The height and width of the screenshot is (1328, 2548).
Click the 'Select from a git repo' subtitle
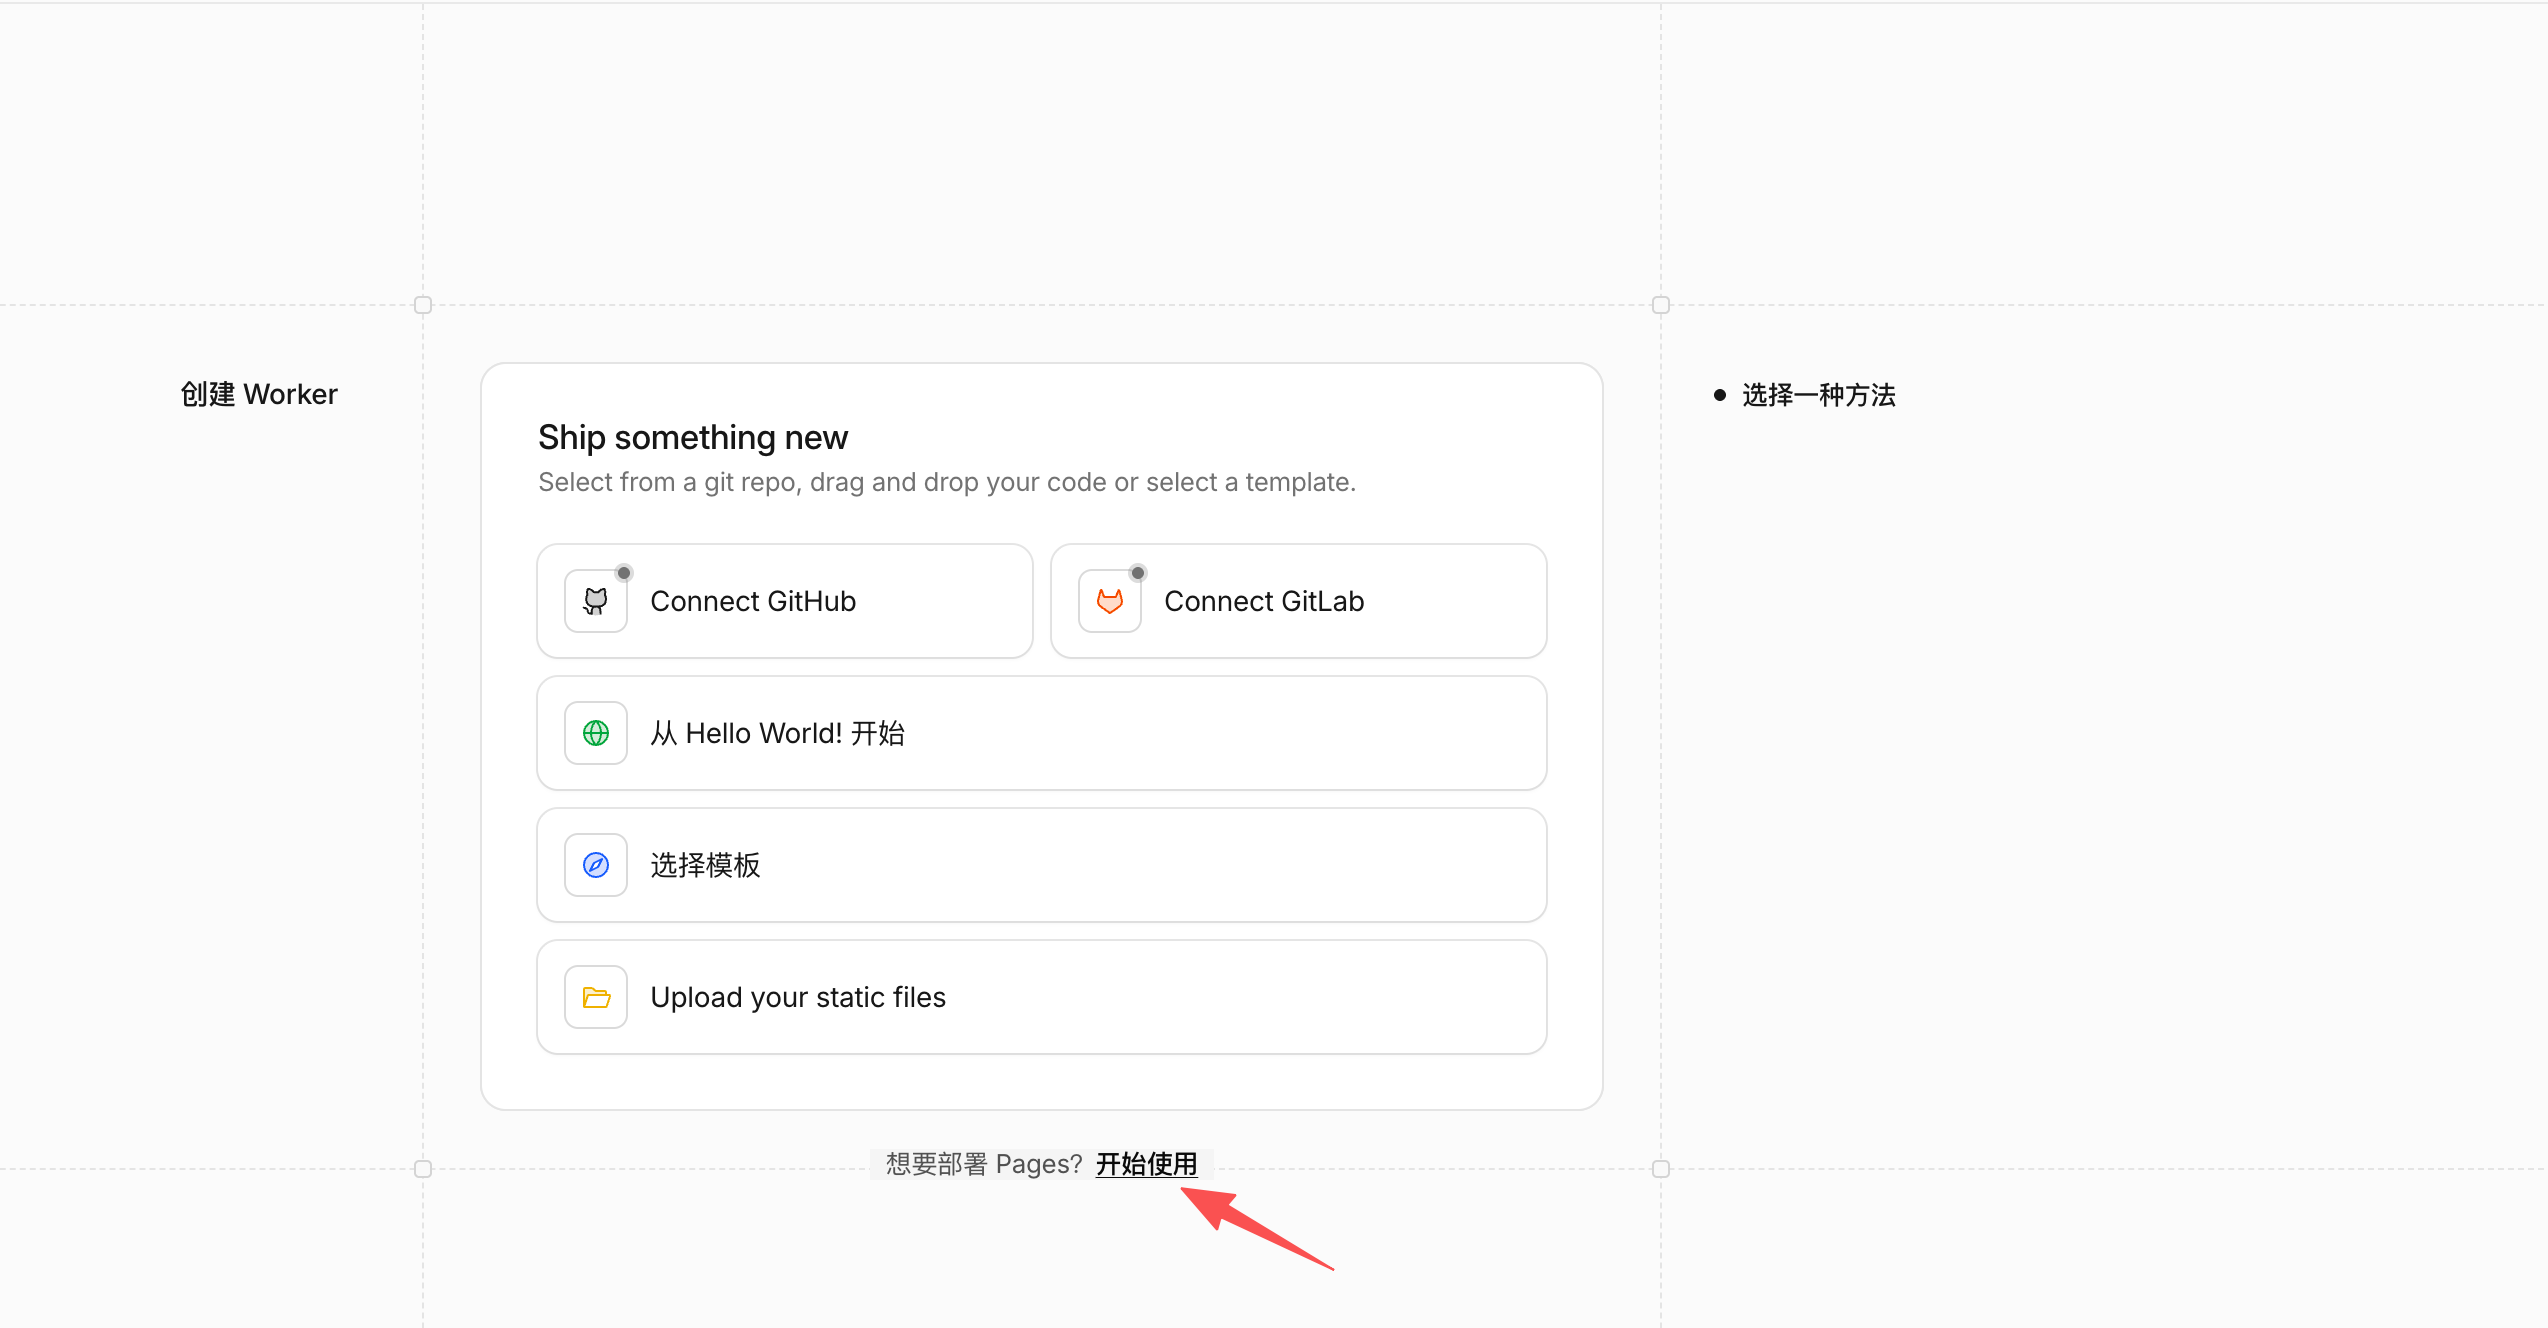[x=947, y=482]
